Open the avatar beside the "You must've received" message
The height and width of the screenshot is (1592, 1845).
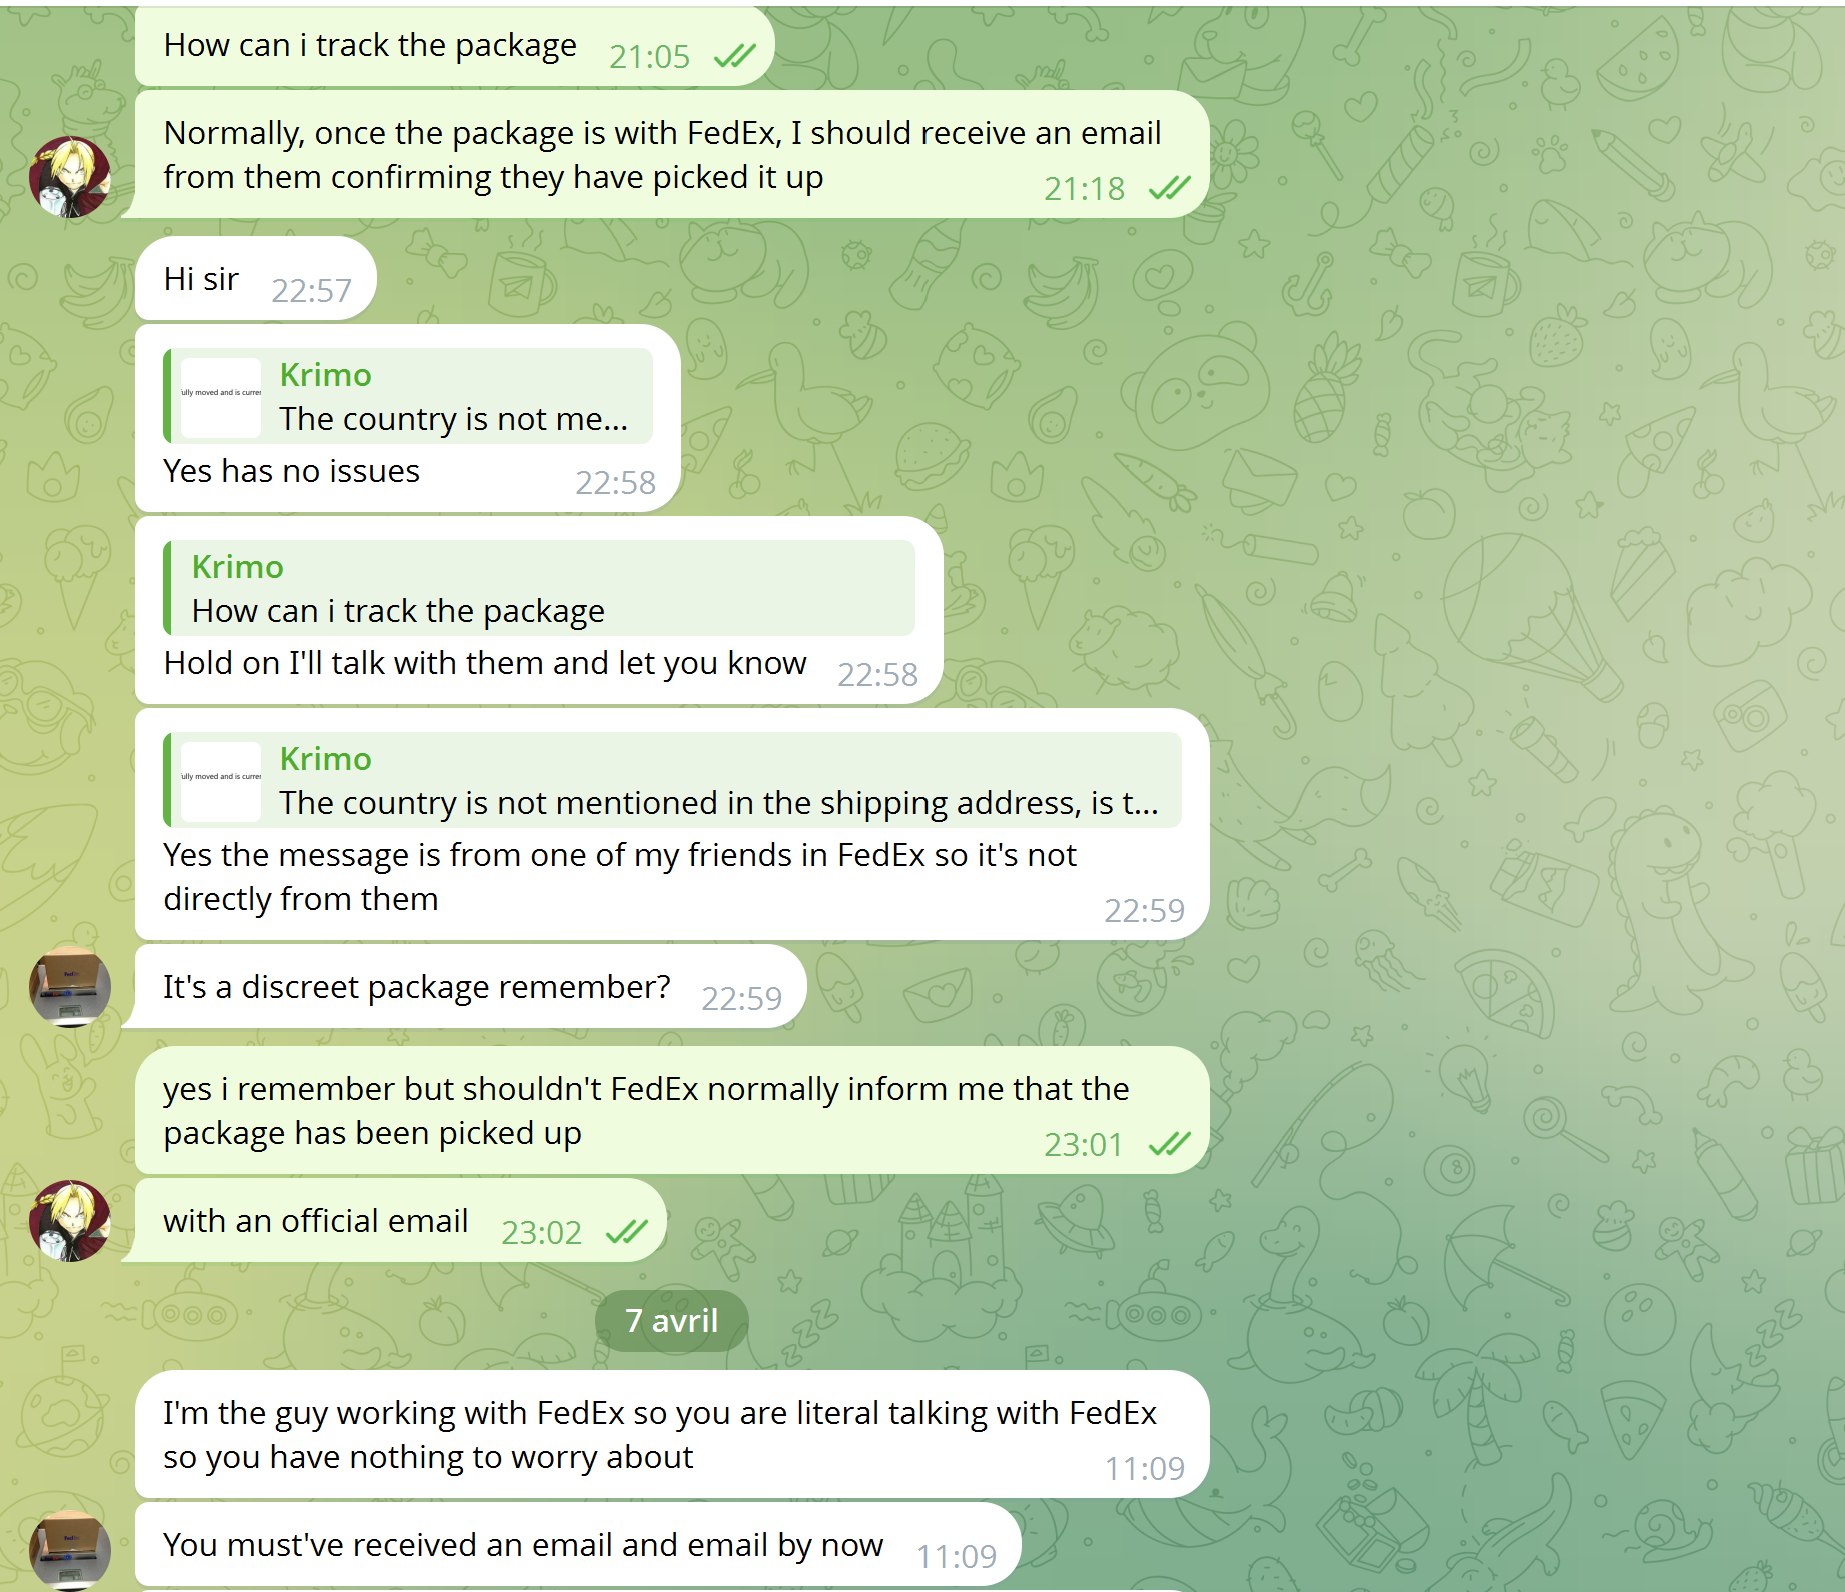[69, 1548]
